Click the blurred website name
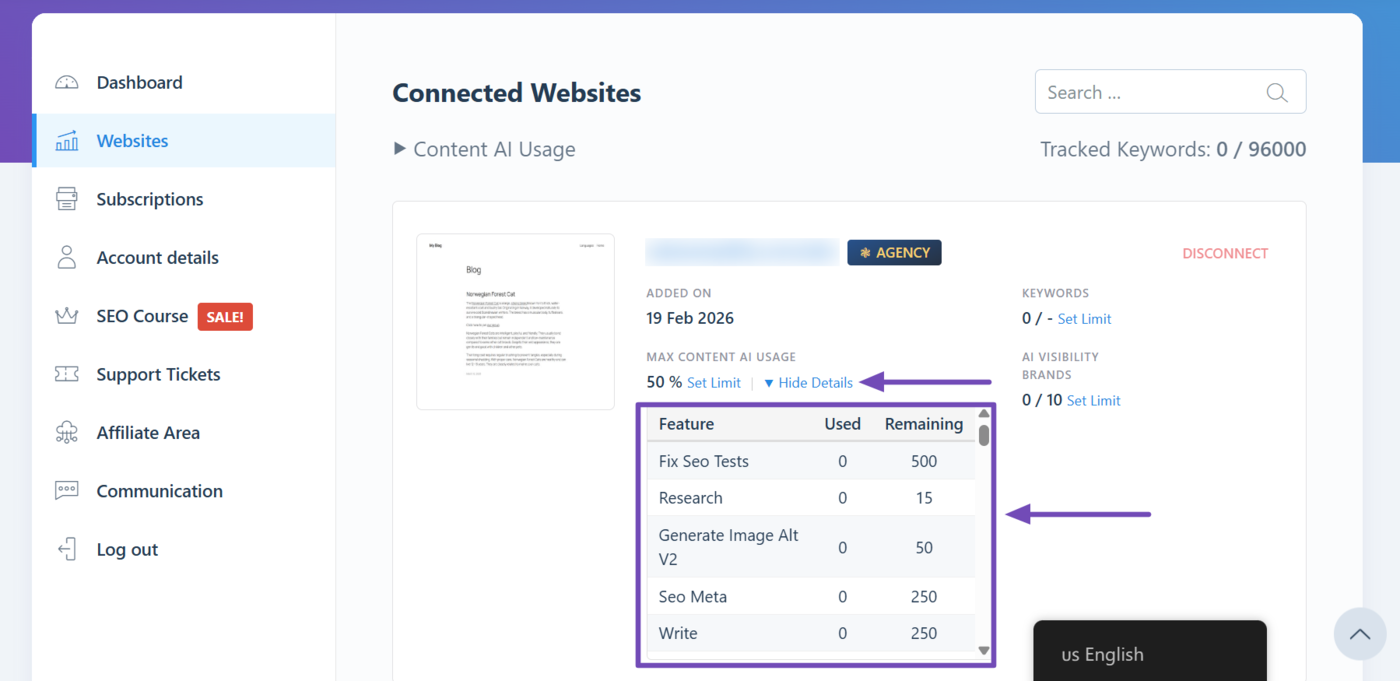The height and width of the screenshot is (681, 1400). pyautogui.click(x=742, y=252)
